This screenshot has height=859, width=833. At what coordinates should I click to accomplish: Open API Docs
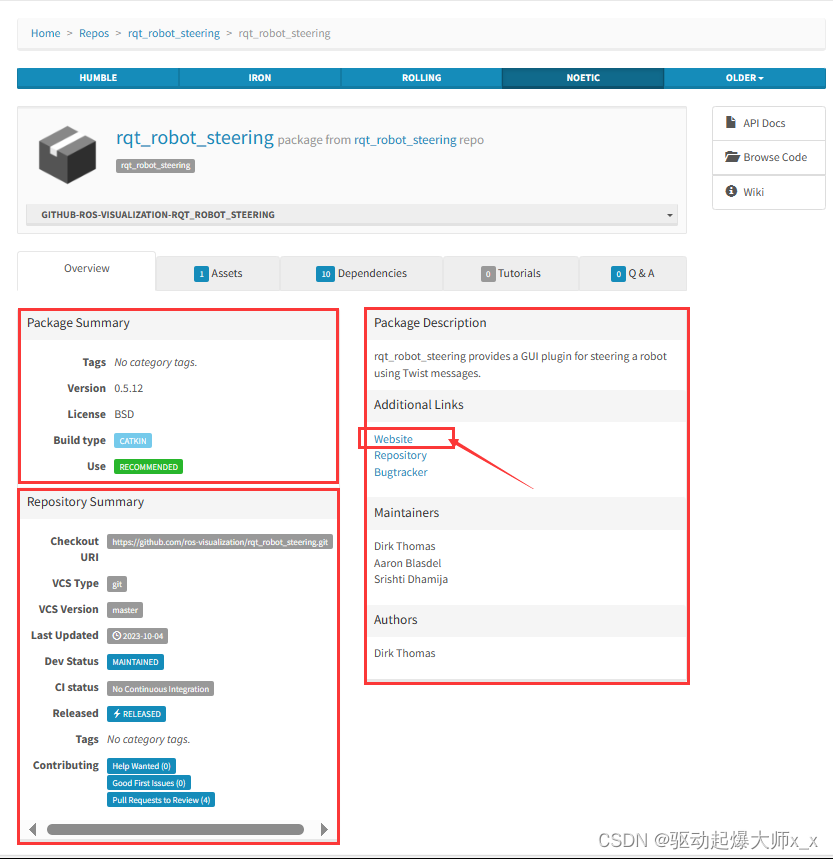click(x=768, y=123)
